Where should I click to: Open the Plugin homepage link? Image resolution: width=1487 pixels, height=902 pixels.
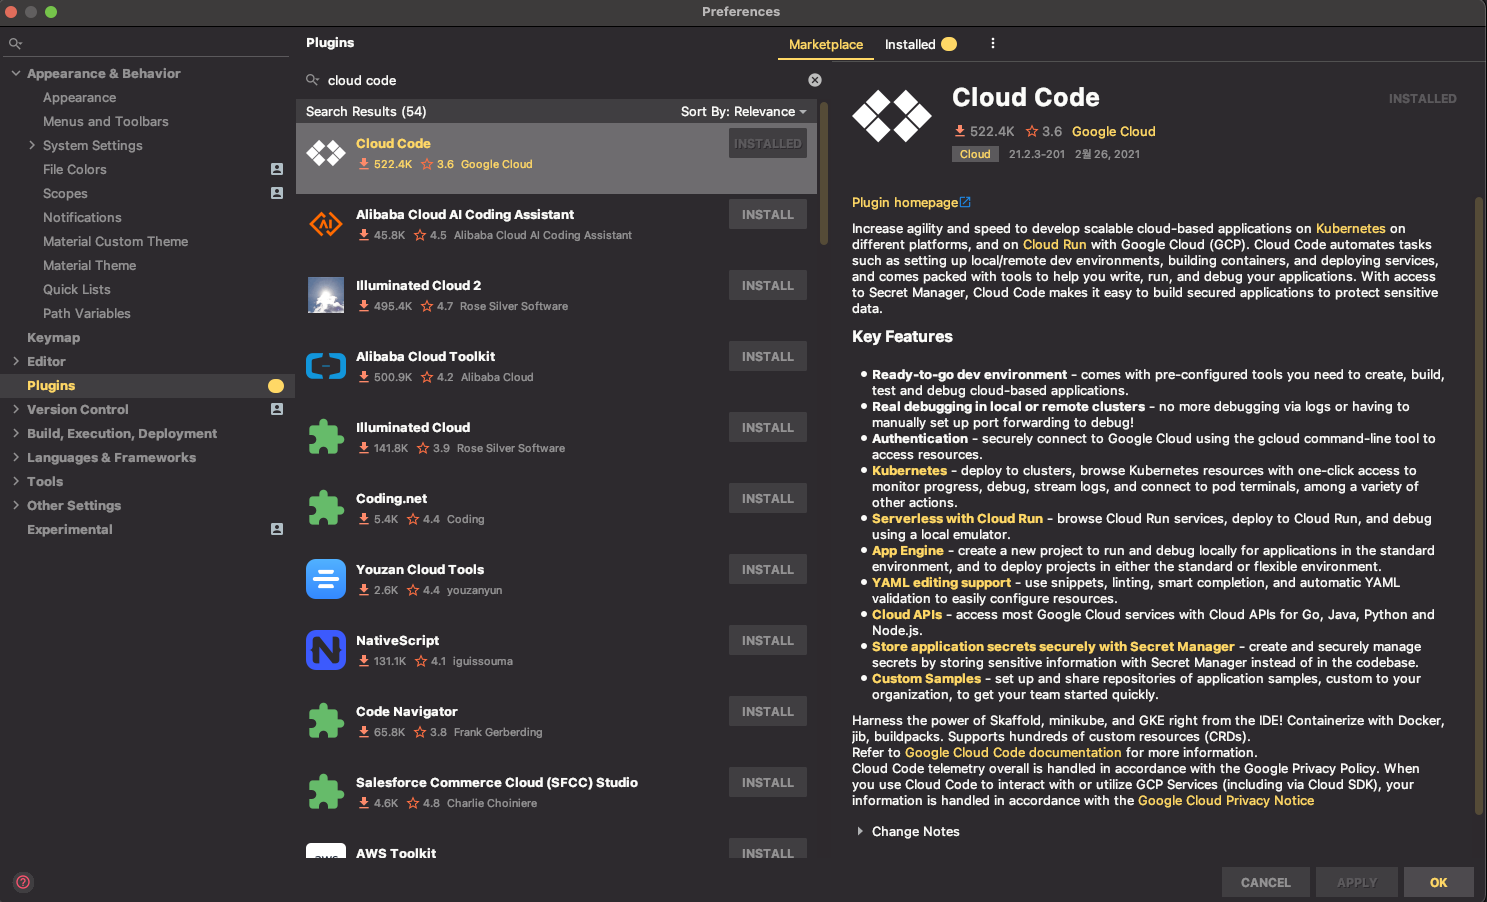coord(905,202)
